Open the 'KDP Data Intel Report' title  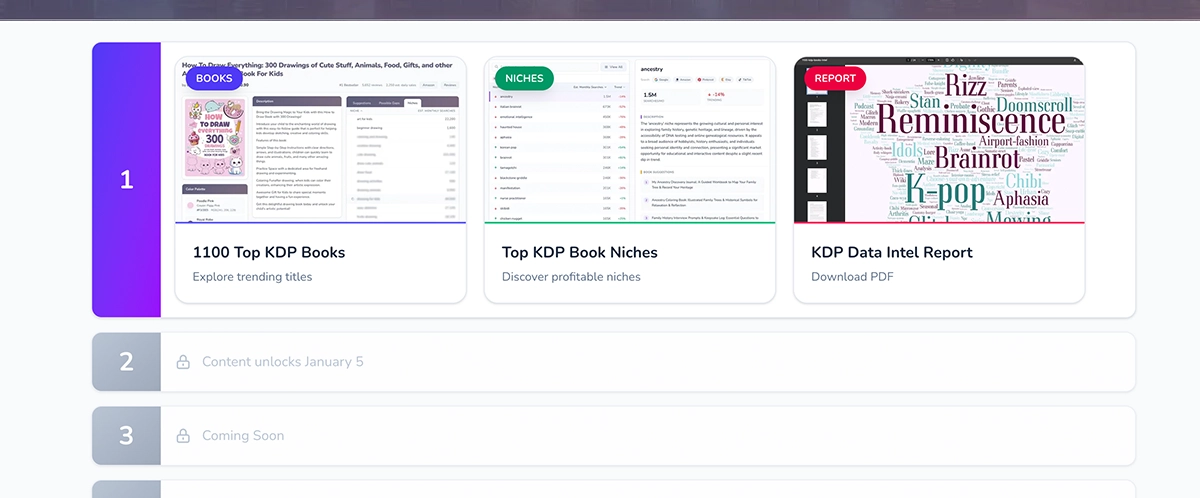coord(892,252)
